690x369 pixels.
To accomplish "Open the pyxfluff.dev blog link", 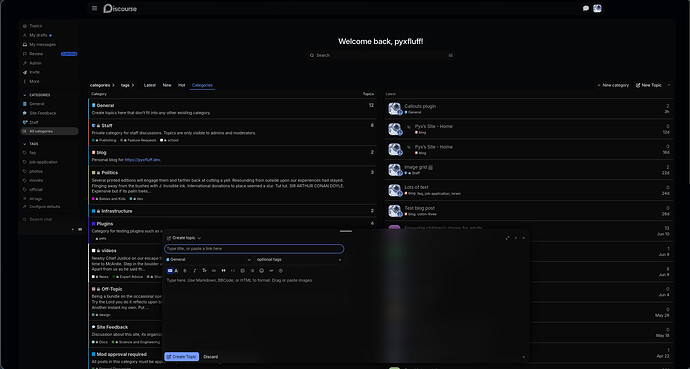I will coord(143,160).
